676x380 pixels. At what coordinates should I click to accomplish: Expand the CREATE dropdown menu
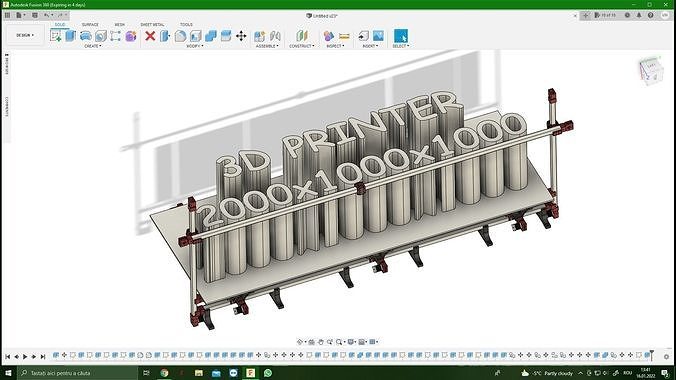pyautogui.click(x=93, y=46)
